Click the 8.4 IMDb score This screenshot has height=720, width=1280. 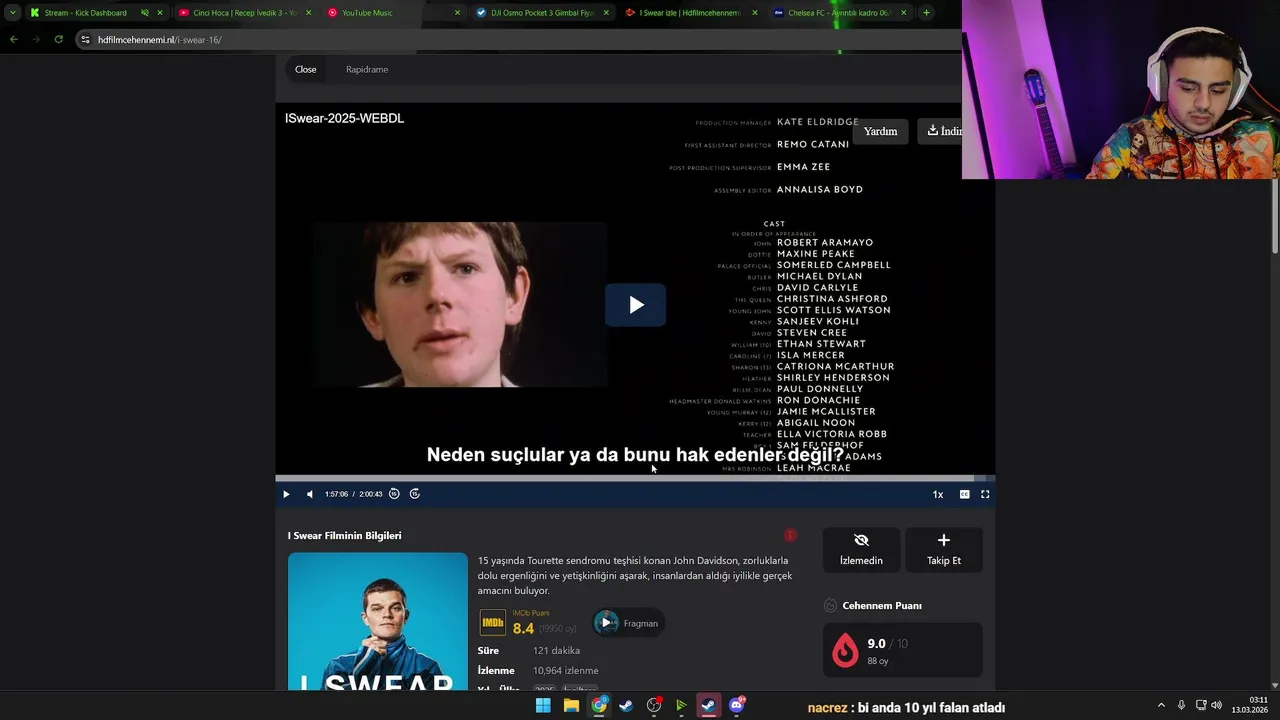tap(523, 628)
